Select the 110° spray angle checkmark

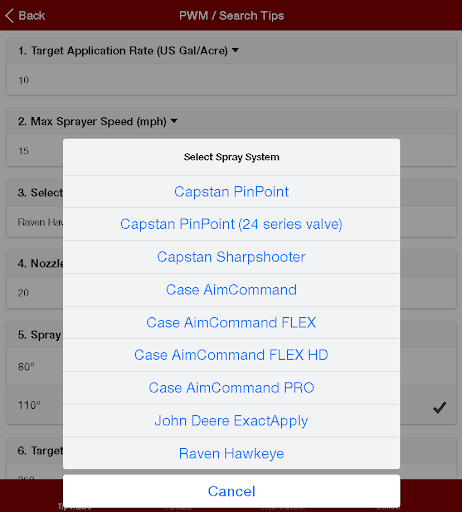[x=439, y=407]
